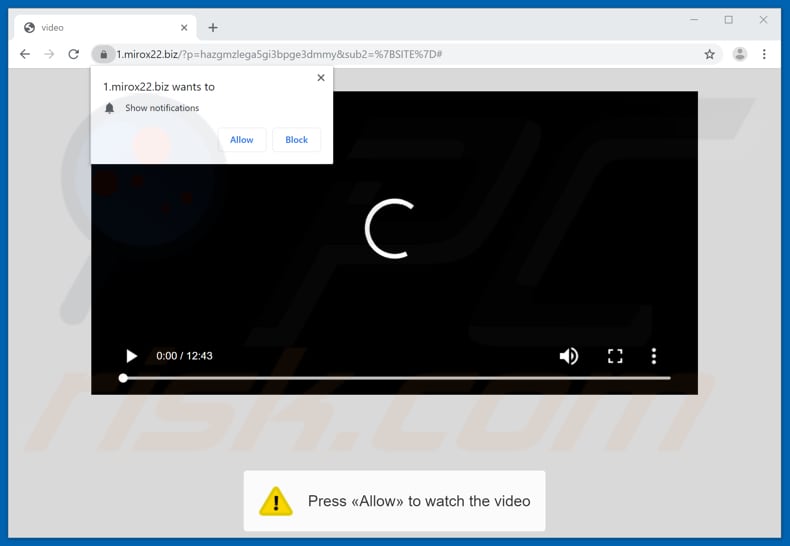Enter fullscreen mode on the video
The width and height of the screenshot is (790, 546).
(615, 356)
